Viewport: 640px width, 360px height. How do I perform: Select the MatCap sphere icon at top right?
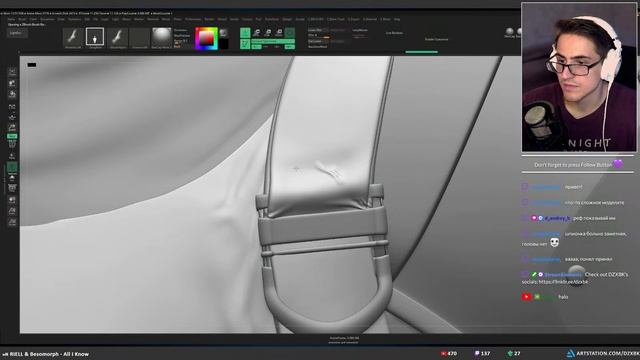pos(509,31)
